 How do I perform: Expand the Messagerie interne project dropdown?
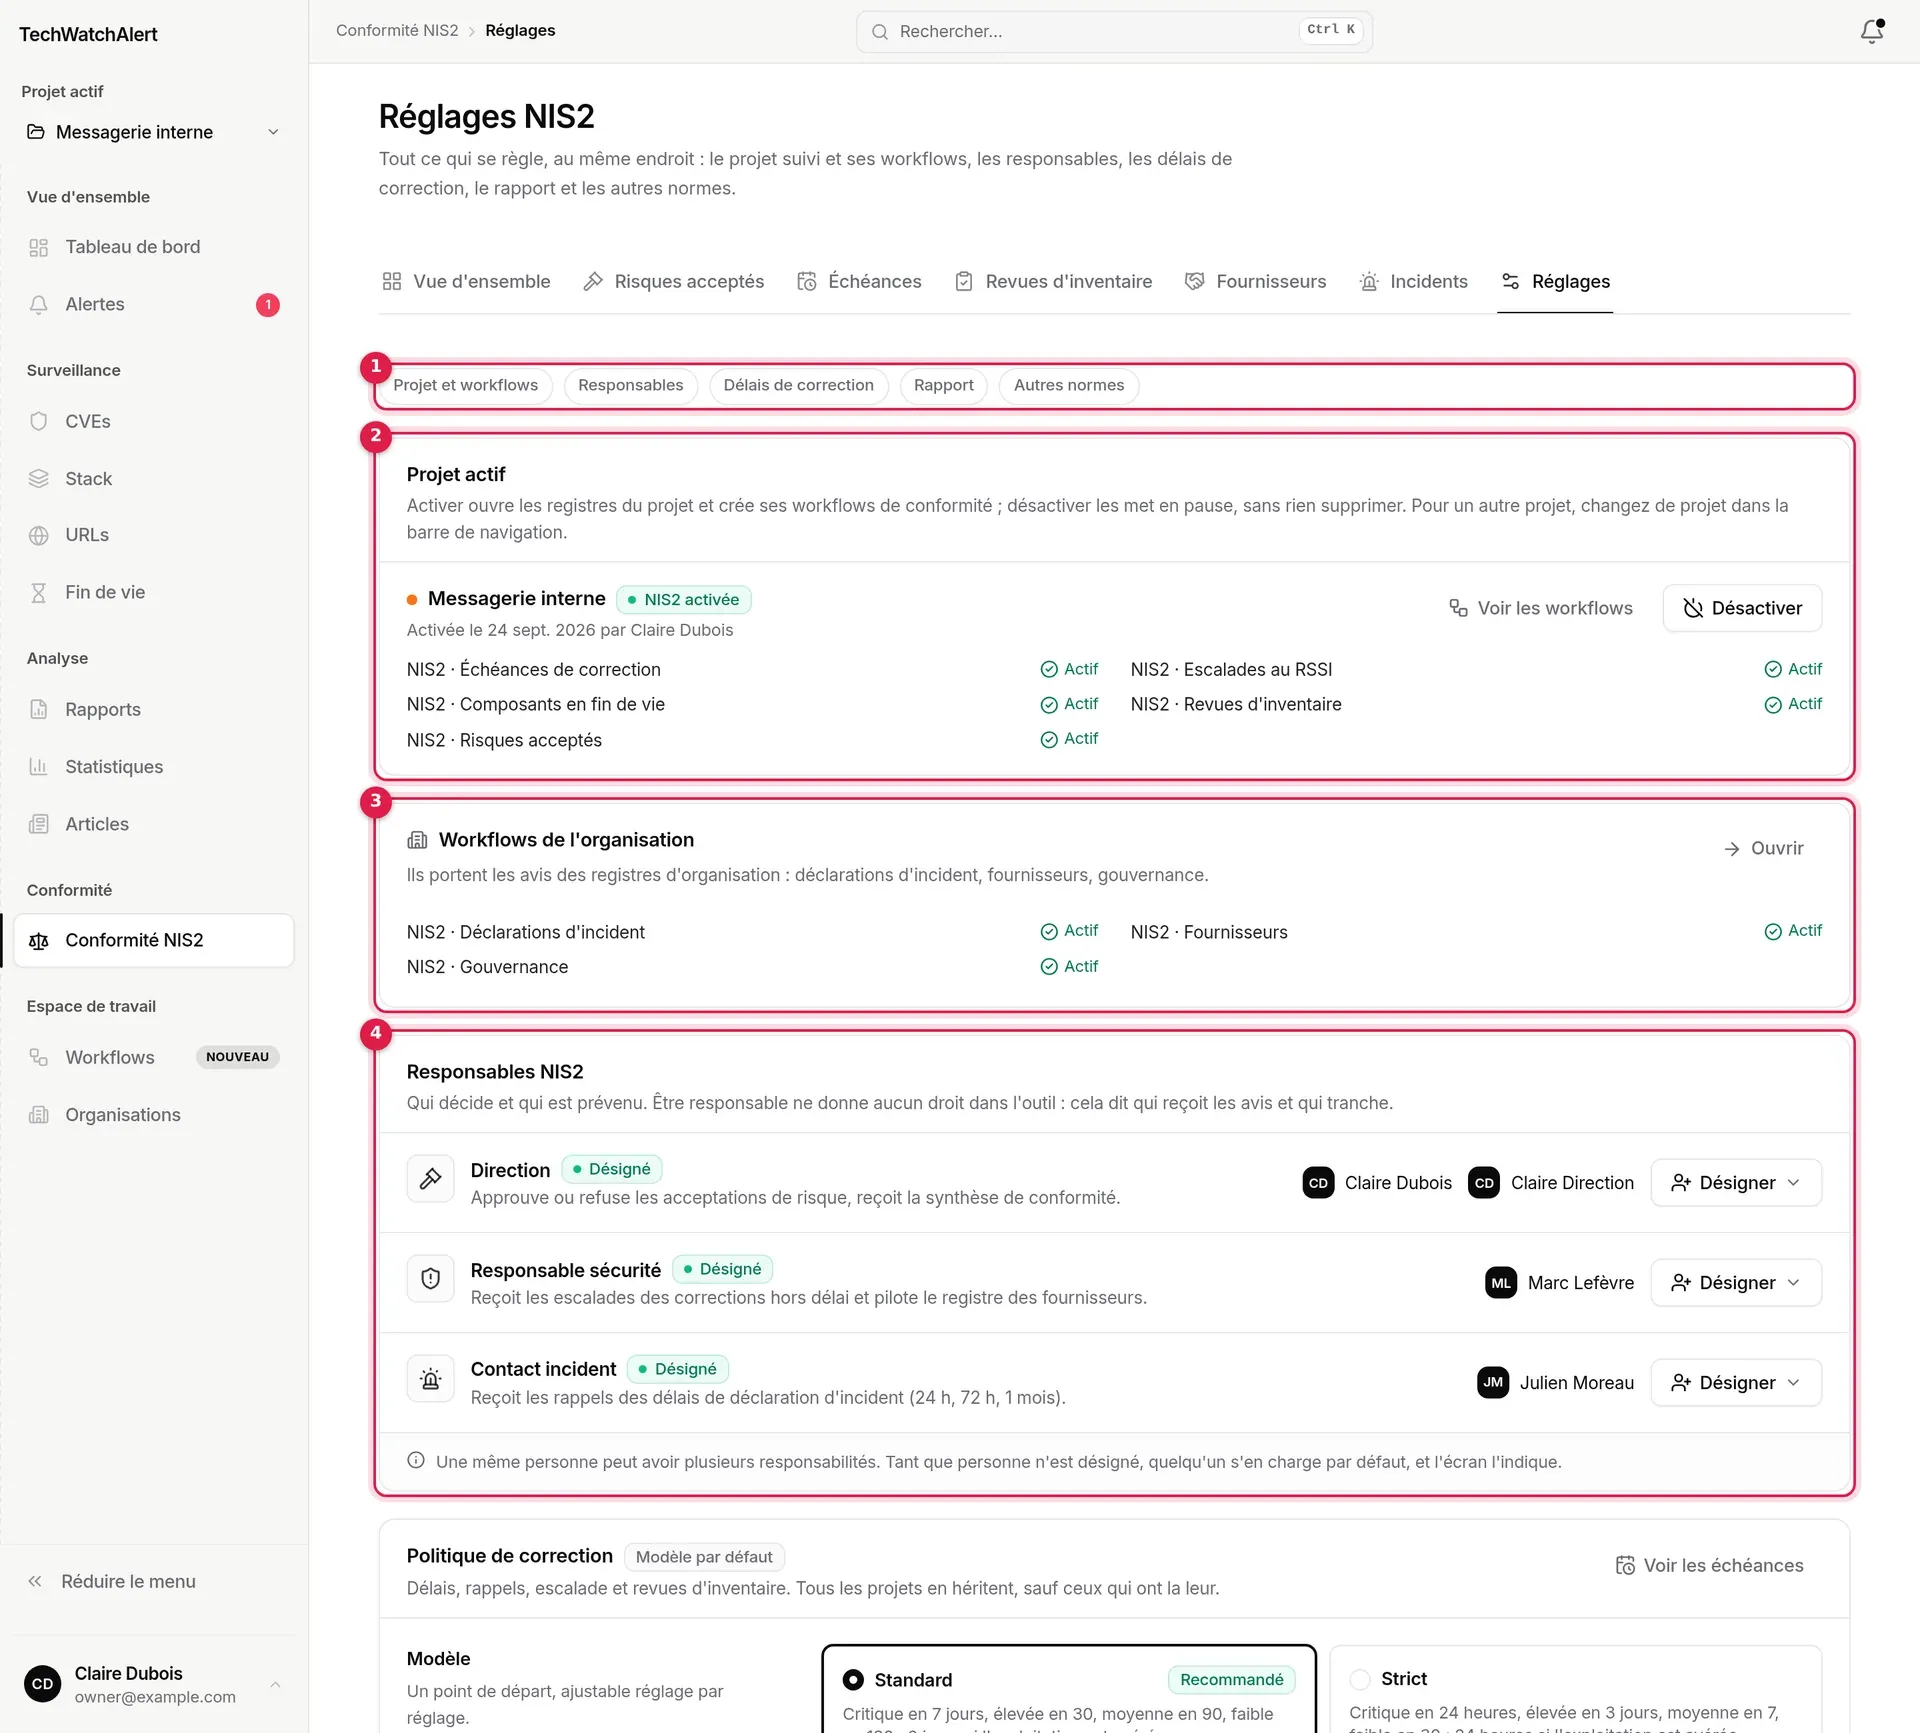coord(273,132)
